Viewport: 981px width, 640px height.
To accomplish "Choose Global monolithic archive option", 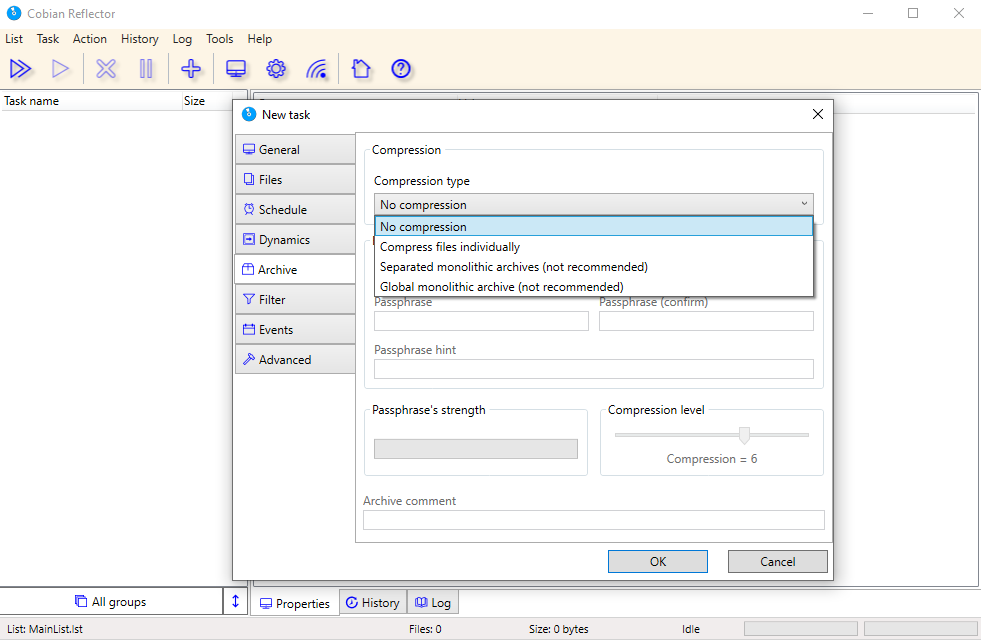I will pos(594,287).
